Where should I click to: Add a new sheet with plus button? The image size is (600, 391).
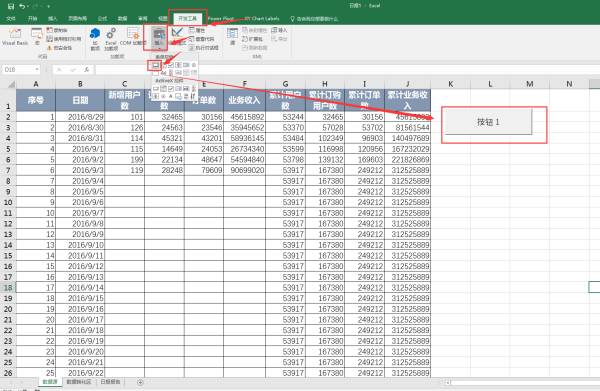tap(140, 382)
